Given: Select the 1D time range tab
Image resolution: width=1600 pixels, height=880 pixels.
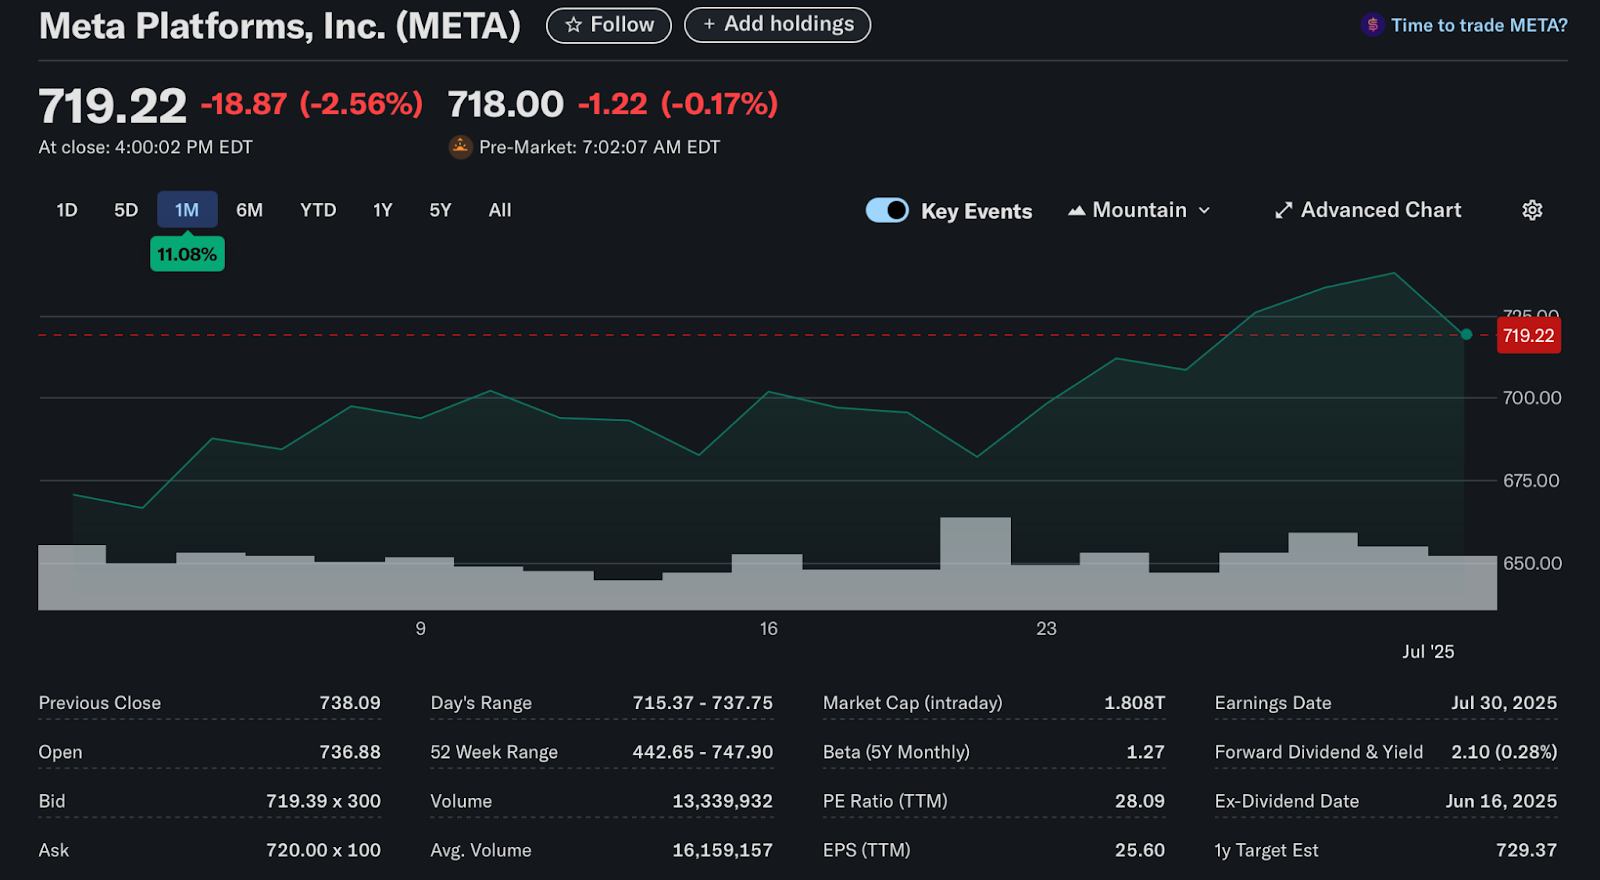Looking at the screenshot, I should tap(67, 210).
